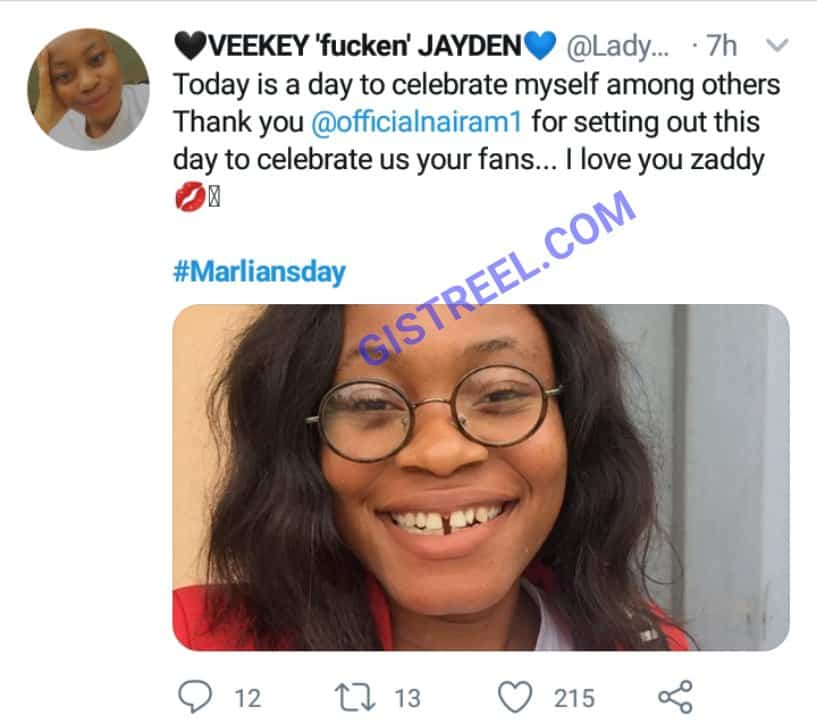Click the GISTREEL.COM watermark text

pos(498,277)
